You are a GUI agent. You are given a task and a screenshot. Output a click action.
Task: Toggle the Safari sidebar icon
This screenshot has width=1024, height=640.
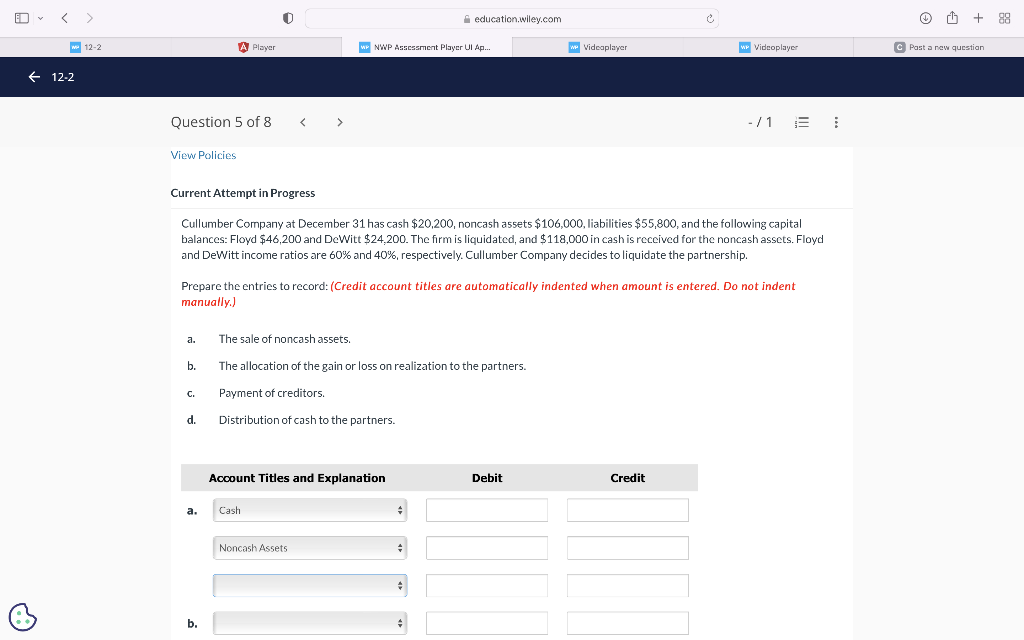click(x=21, y=17)
